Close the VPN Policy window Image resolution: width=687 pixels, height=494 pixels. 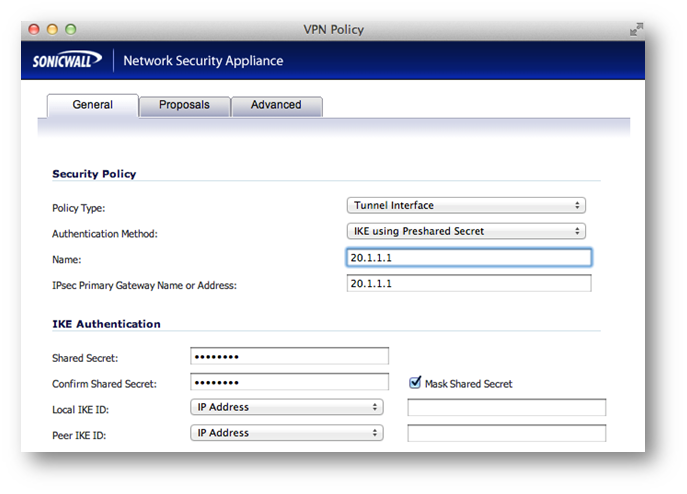click(35, 30)
